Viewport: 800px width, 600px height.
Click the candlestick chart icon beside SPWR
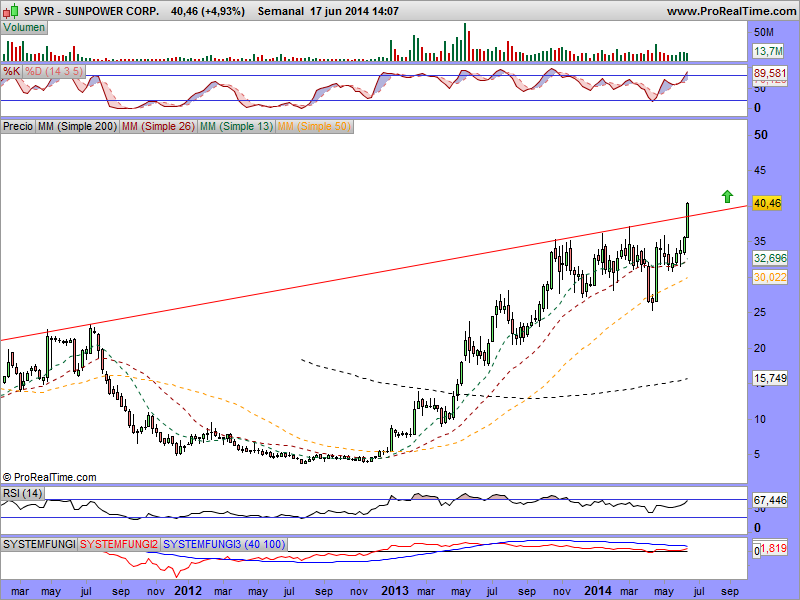coord(11,10)
